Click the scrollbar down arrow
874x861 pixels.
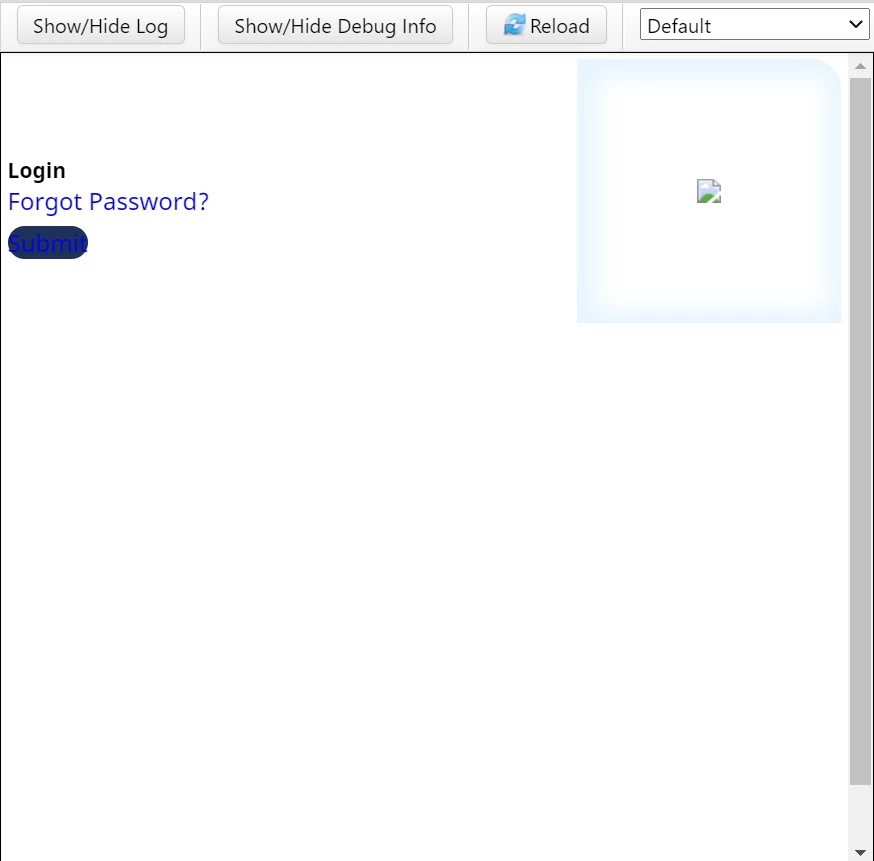[x=860, y=853]
